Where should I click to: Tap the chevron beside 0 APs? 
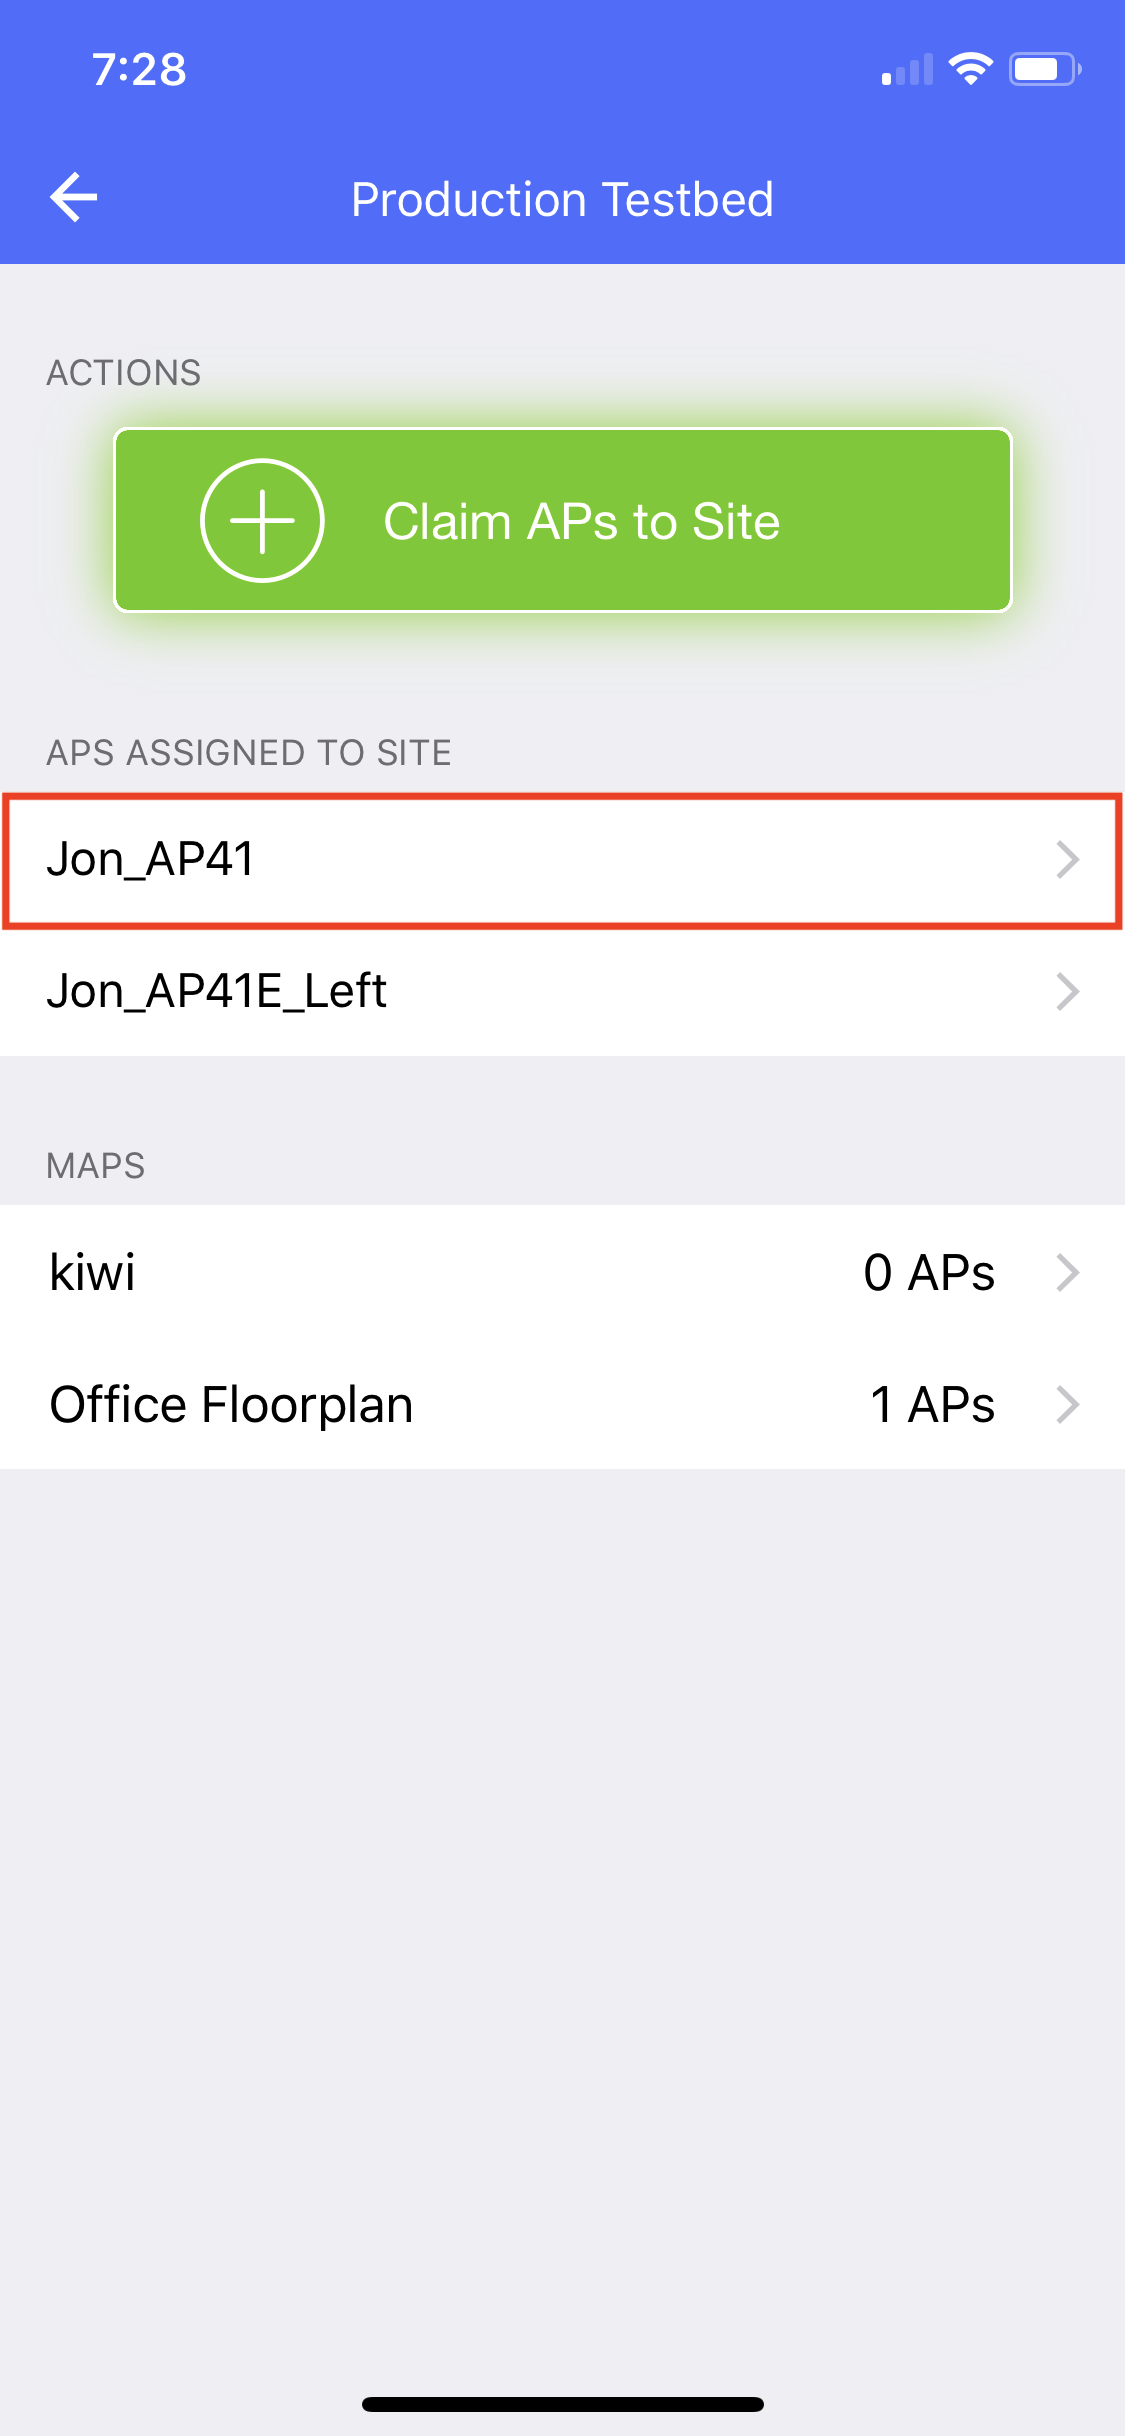[1068, 1273]
